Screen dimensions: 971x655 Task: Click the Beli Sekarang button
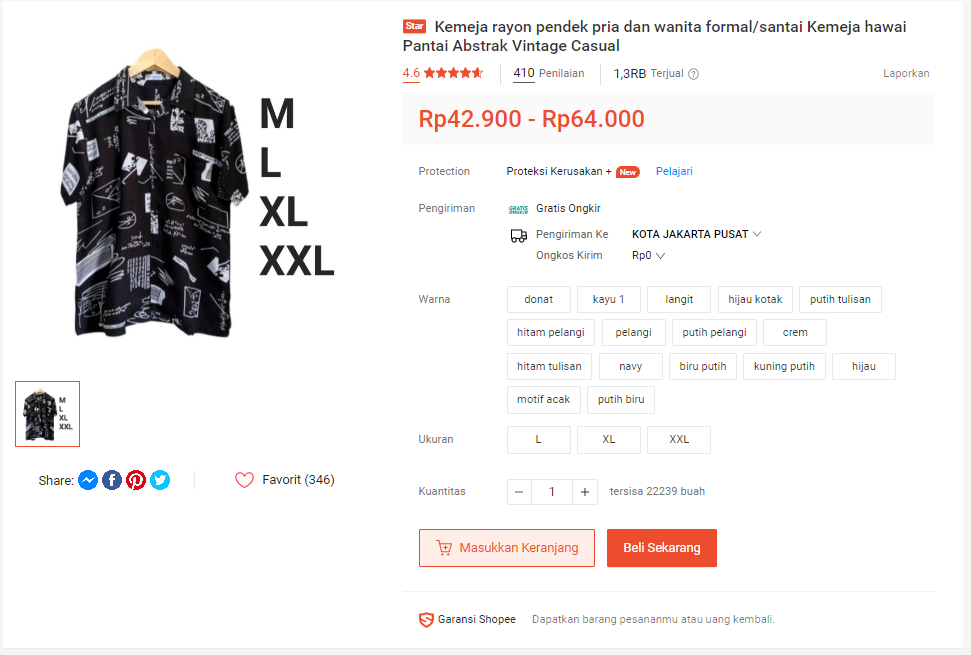tap(661, 548)
